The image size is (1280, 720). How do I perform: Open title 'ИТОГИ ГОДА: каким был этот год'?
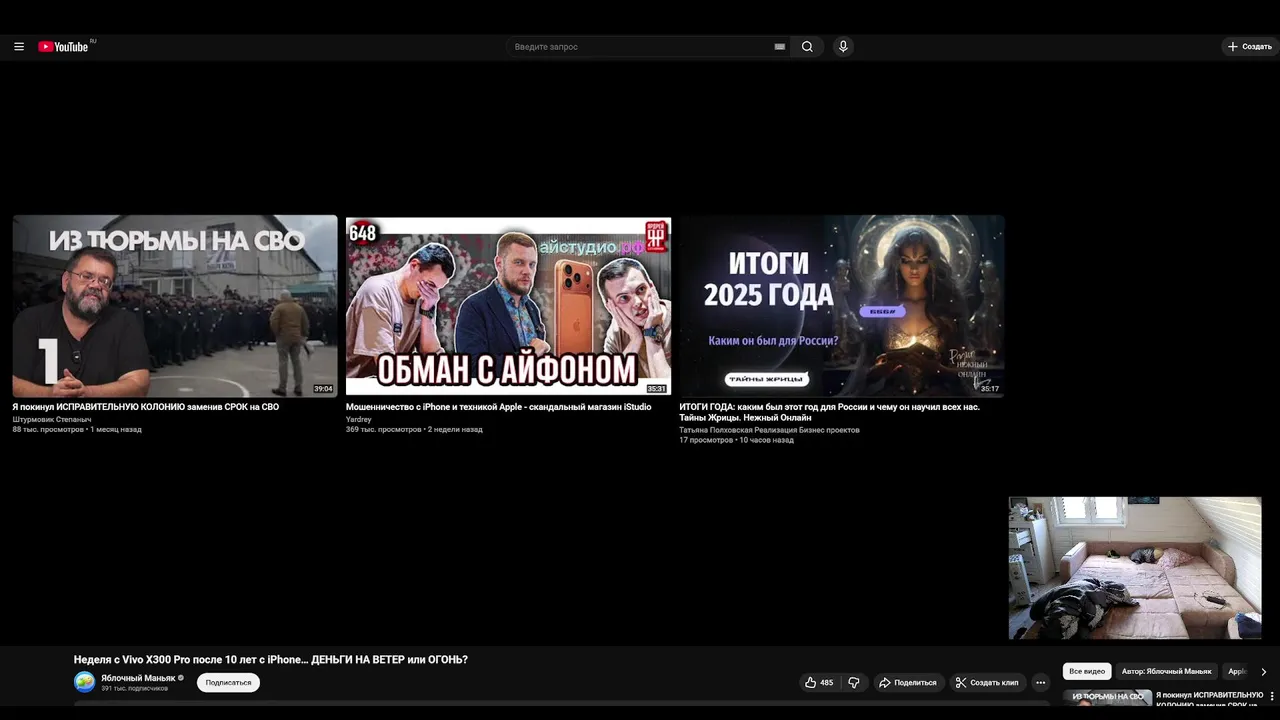pos(829,412)
